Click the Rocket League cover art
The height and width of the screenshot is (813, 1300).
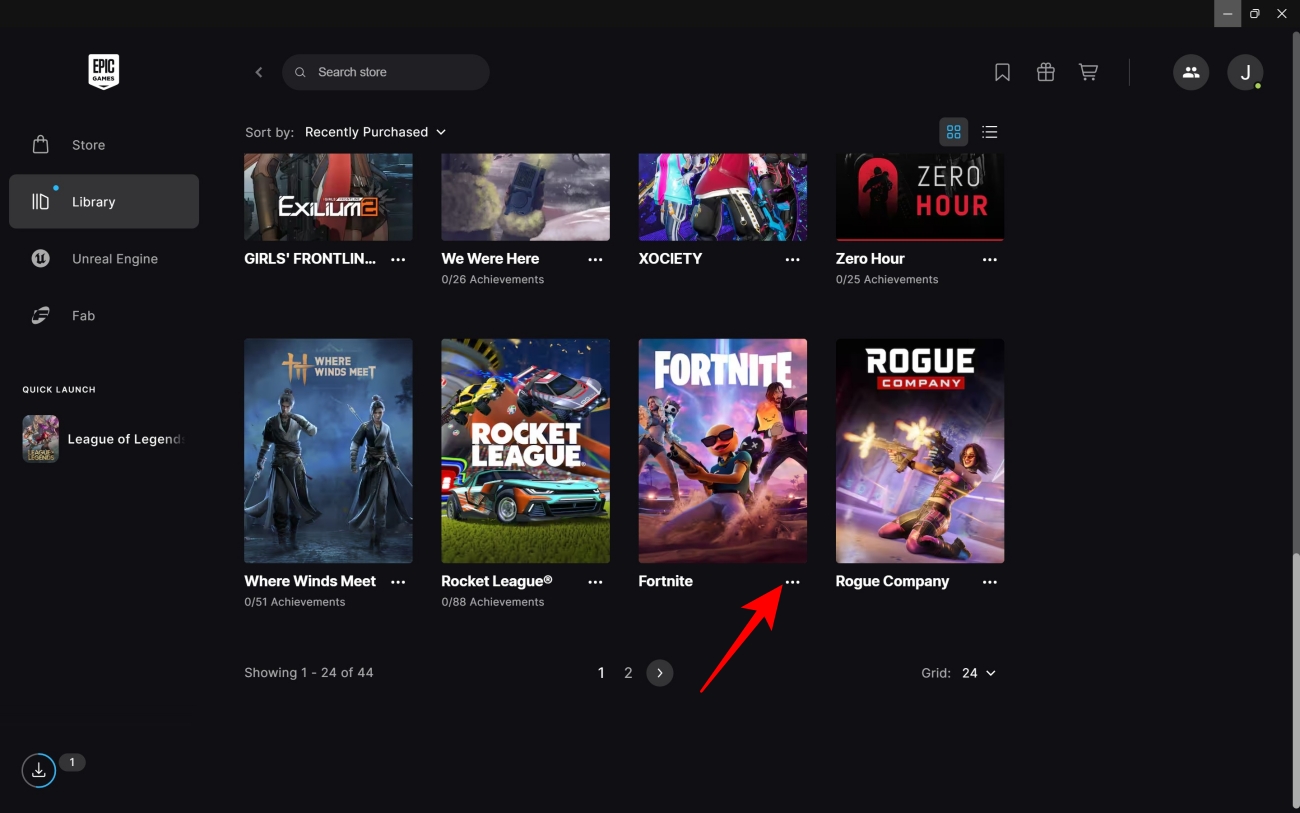tap(526, 451)
